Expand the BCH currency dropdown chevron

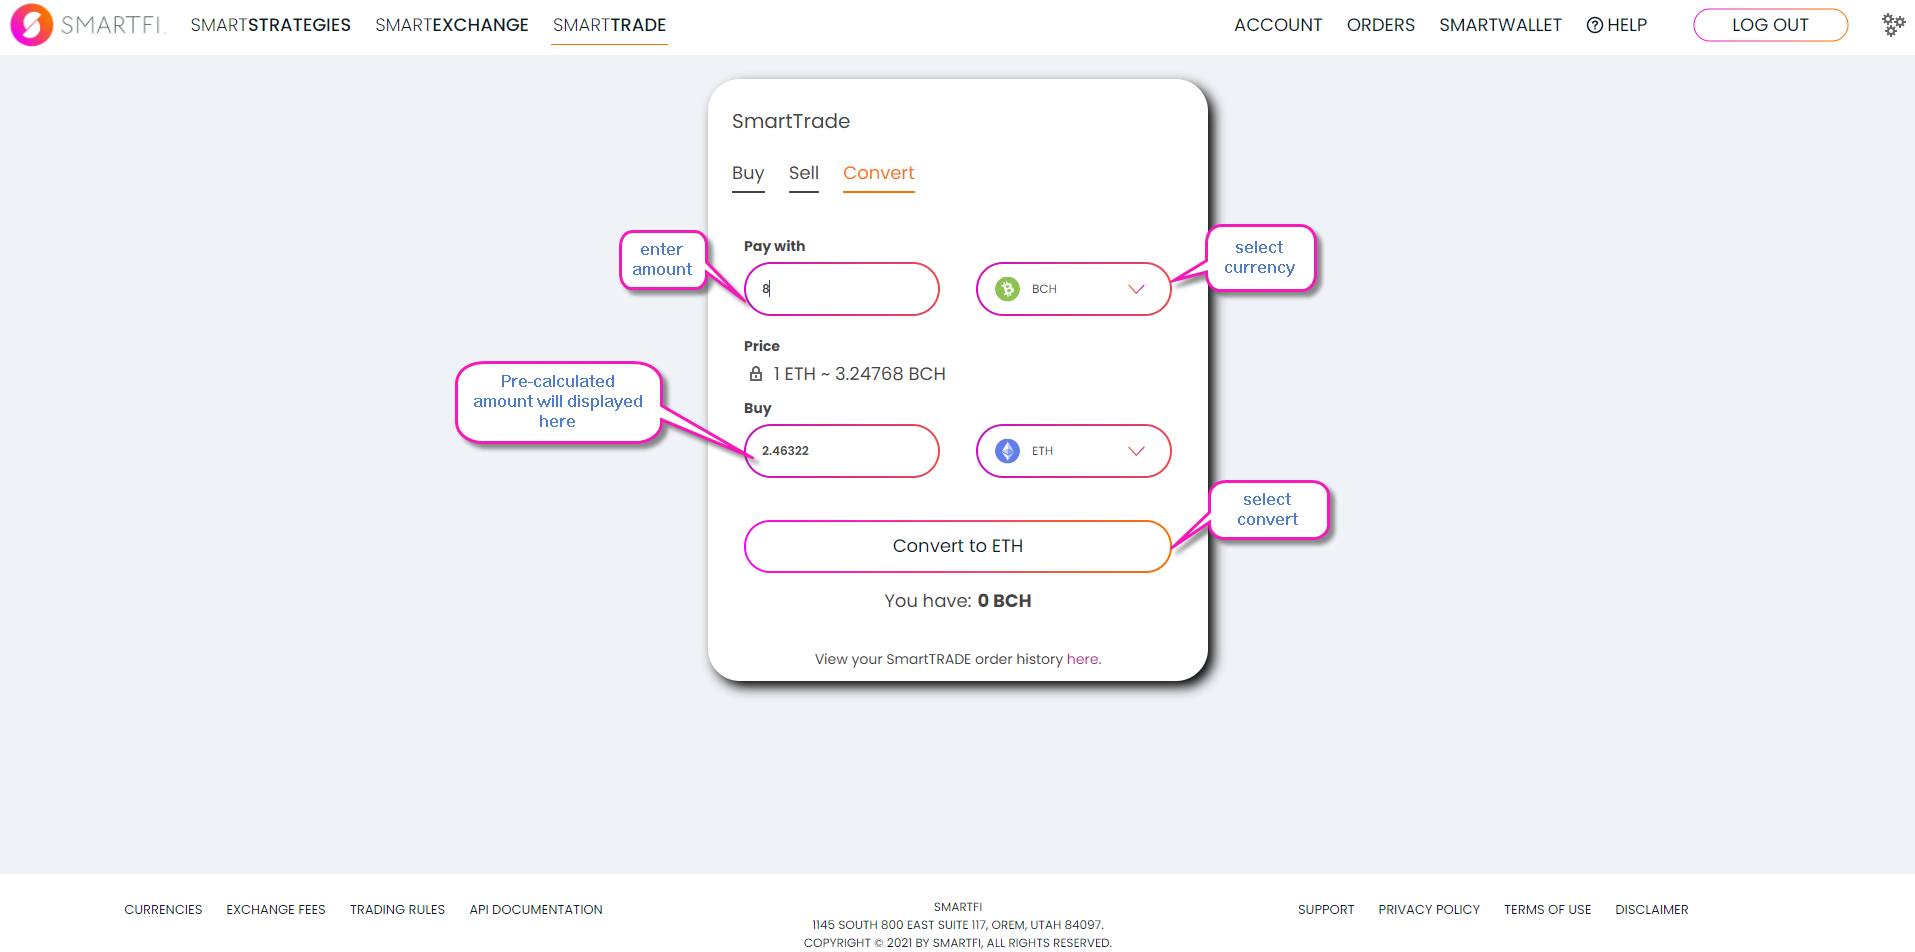1136,289
